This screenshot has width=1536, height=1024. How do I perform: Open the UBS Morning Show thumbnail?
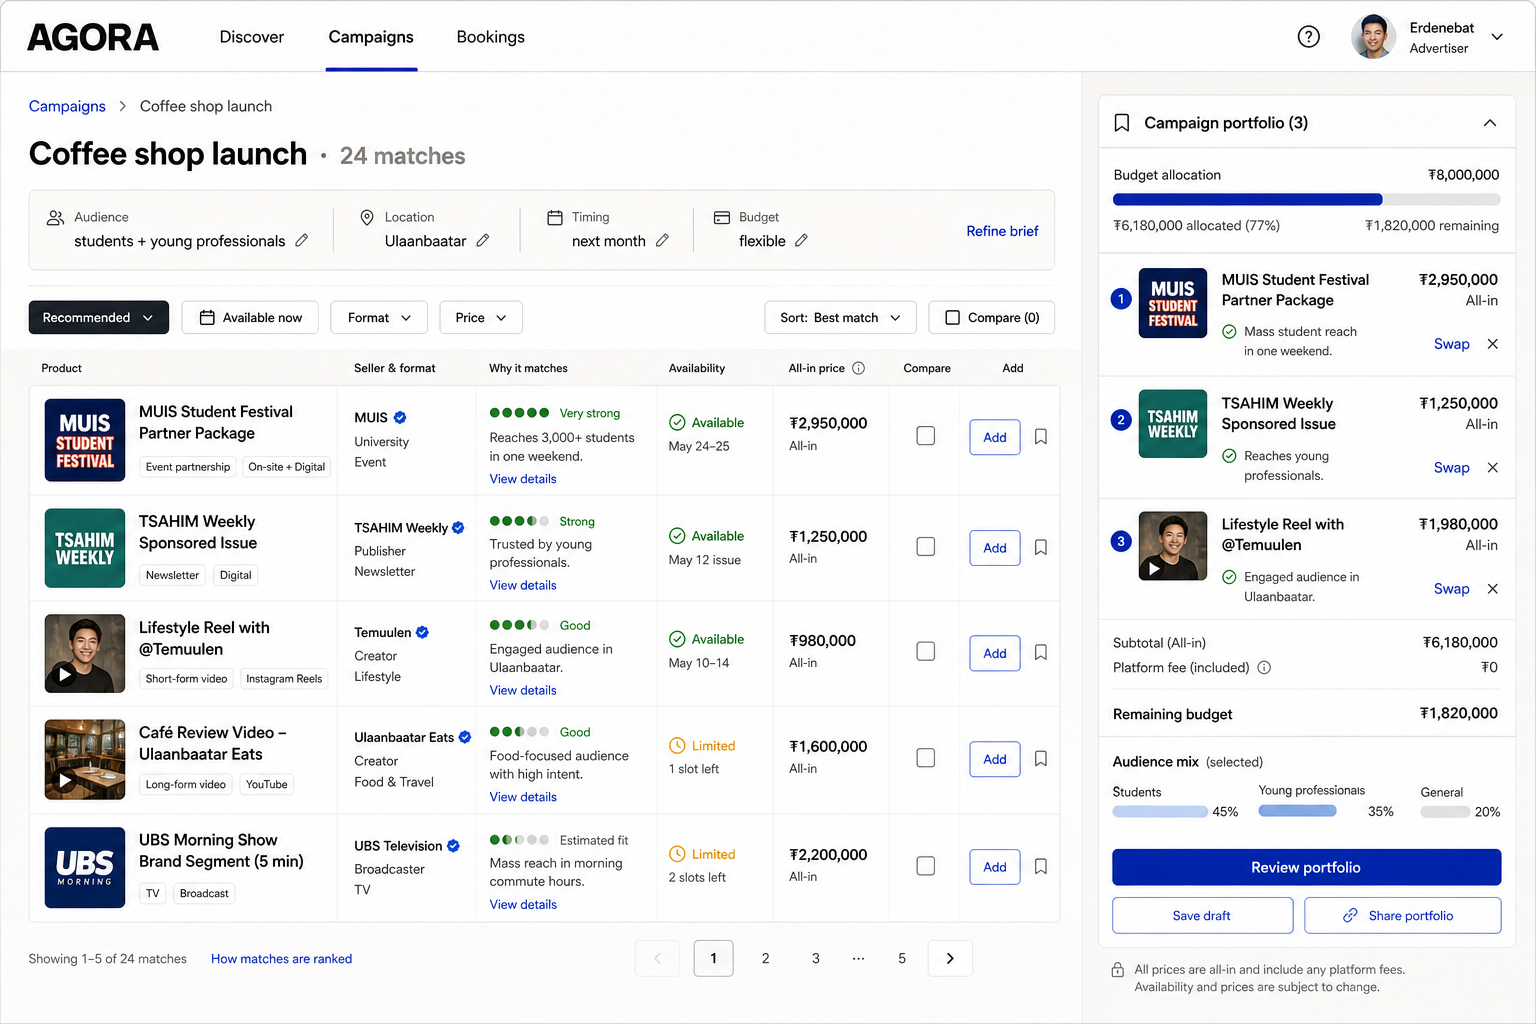(x=85, y=867)
